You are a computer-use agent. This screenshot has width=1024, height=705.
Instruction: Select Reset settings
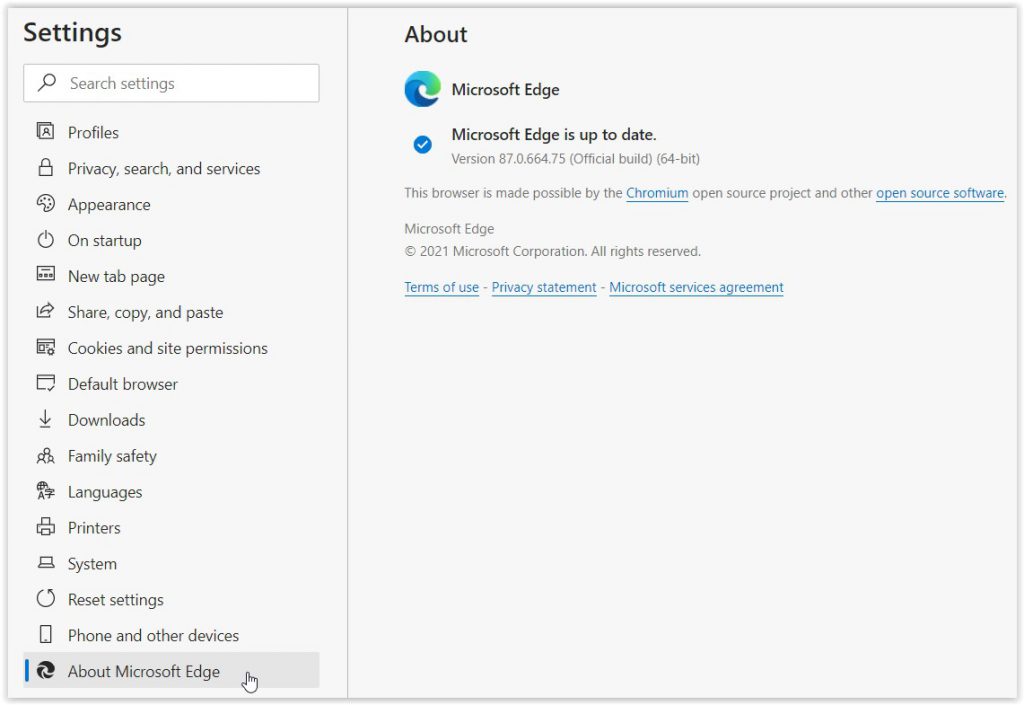tap(171, 599)
